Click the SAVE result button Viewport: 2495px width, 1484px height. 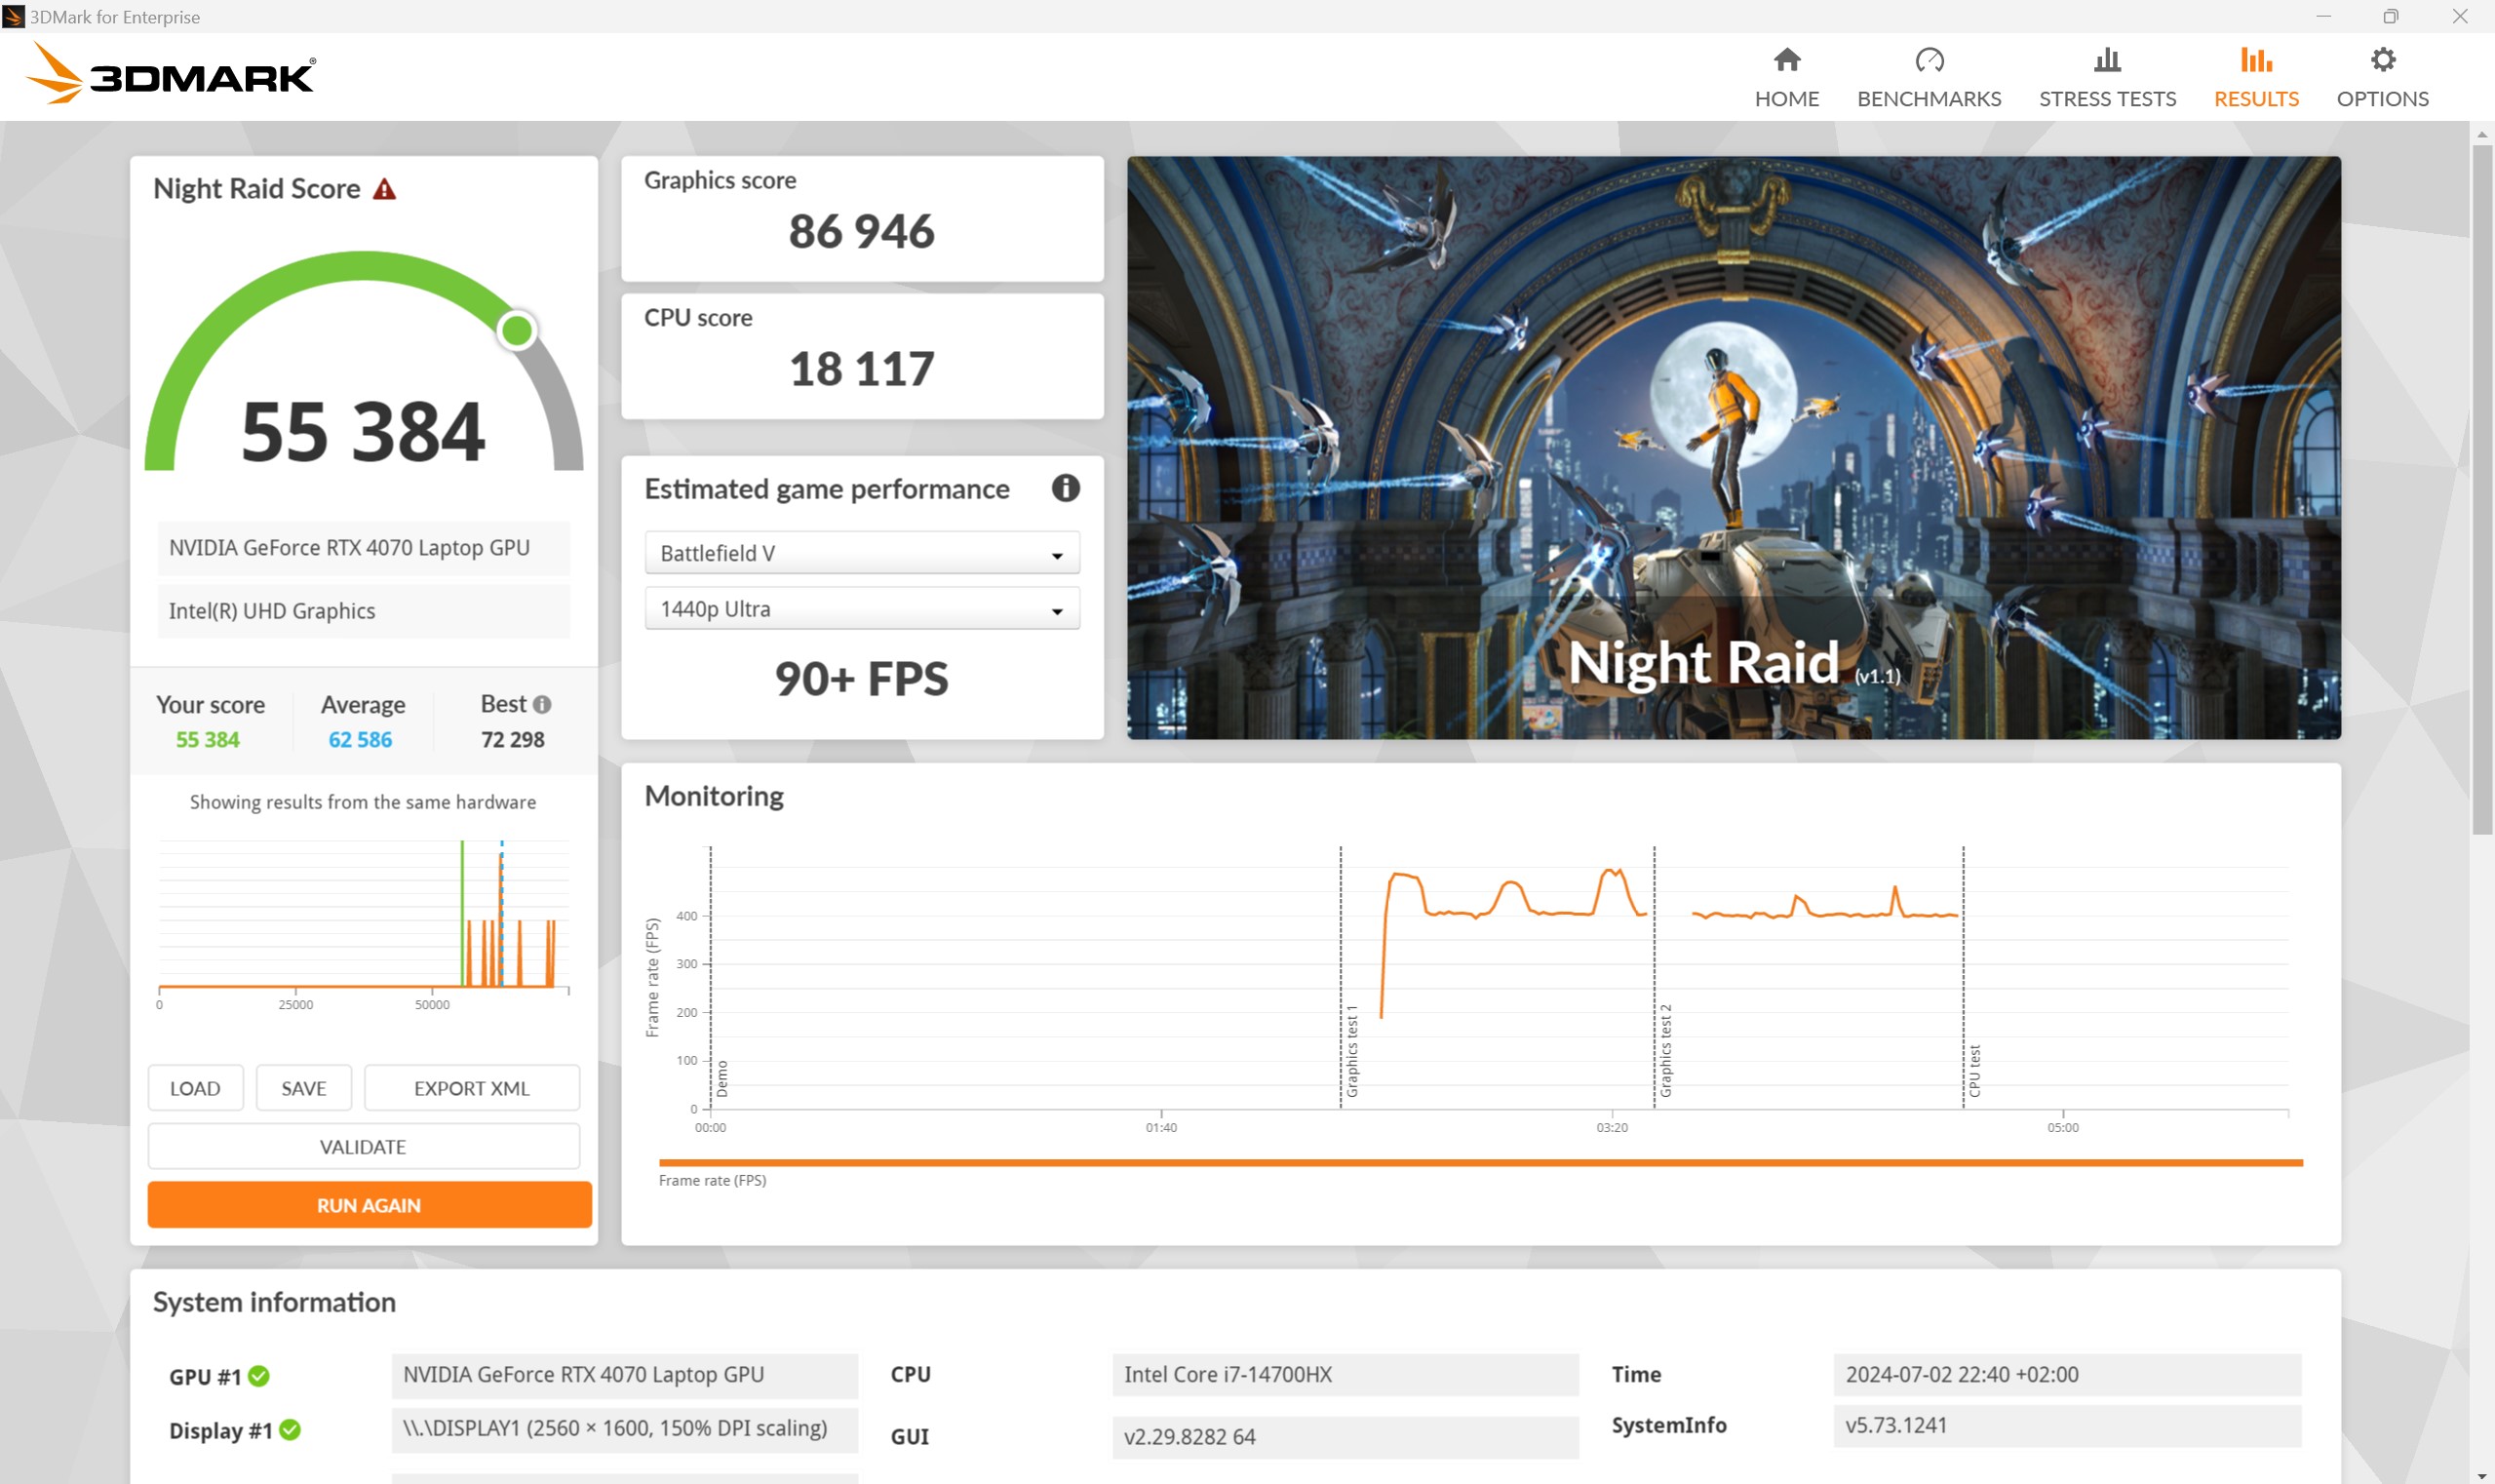coord(303,1088)
